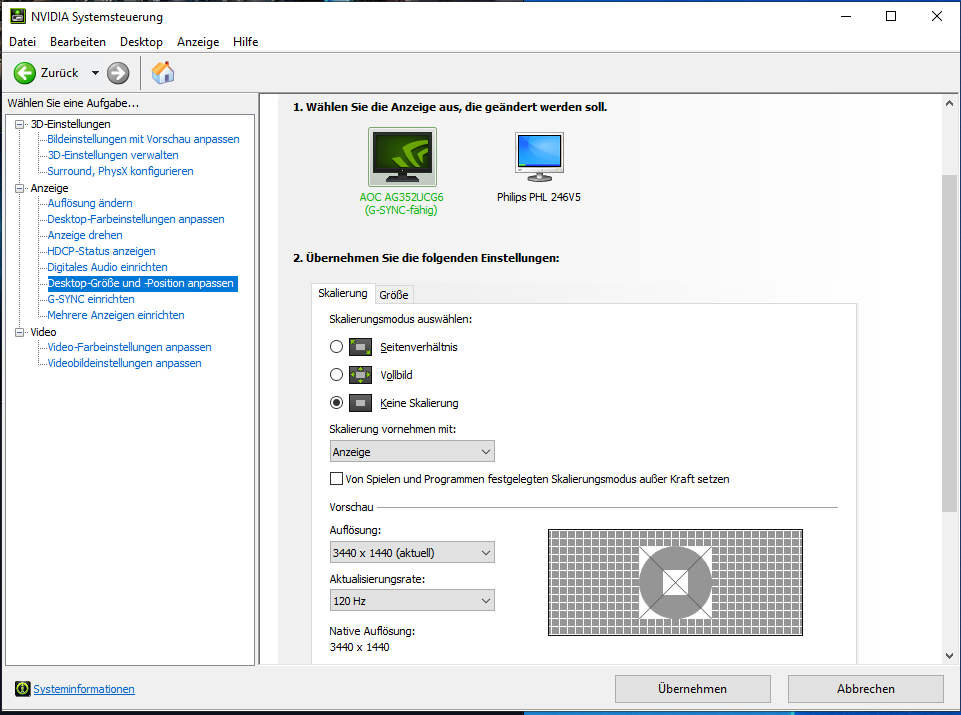Screen dimensions: 961x715
Task: Collapse the Video tree node
Action: 20,332
